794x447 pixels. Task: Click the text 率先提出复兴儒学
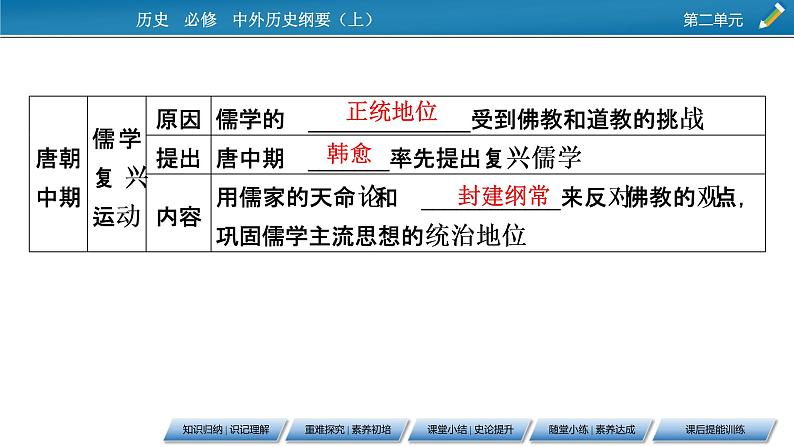(x=485, y=158)
